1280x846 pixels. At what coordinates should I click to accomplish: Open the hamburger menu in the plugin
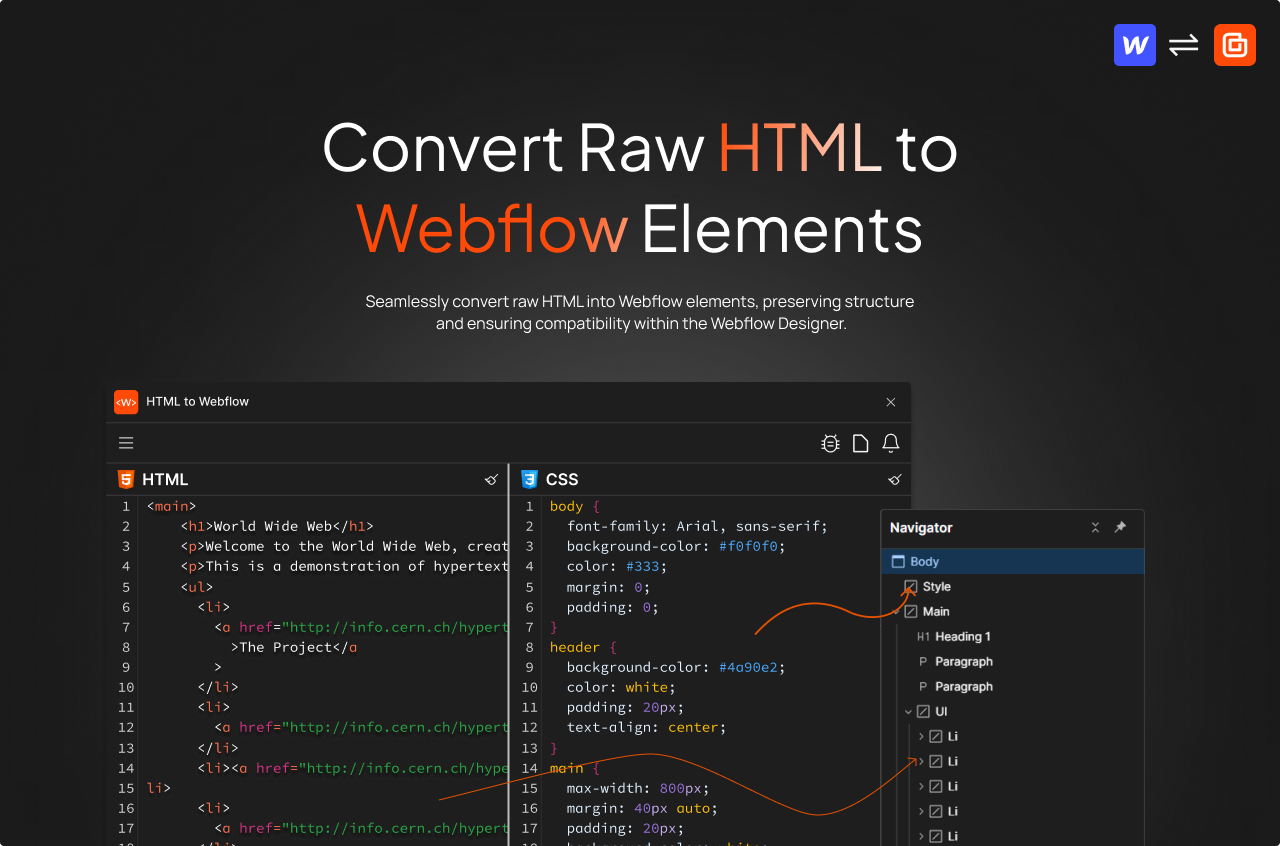pyautogui.click(x=126, y=443)
